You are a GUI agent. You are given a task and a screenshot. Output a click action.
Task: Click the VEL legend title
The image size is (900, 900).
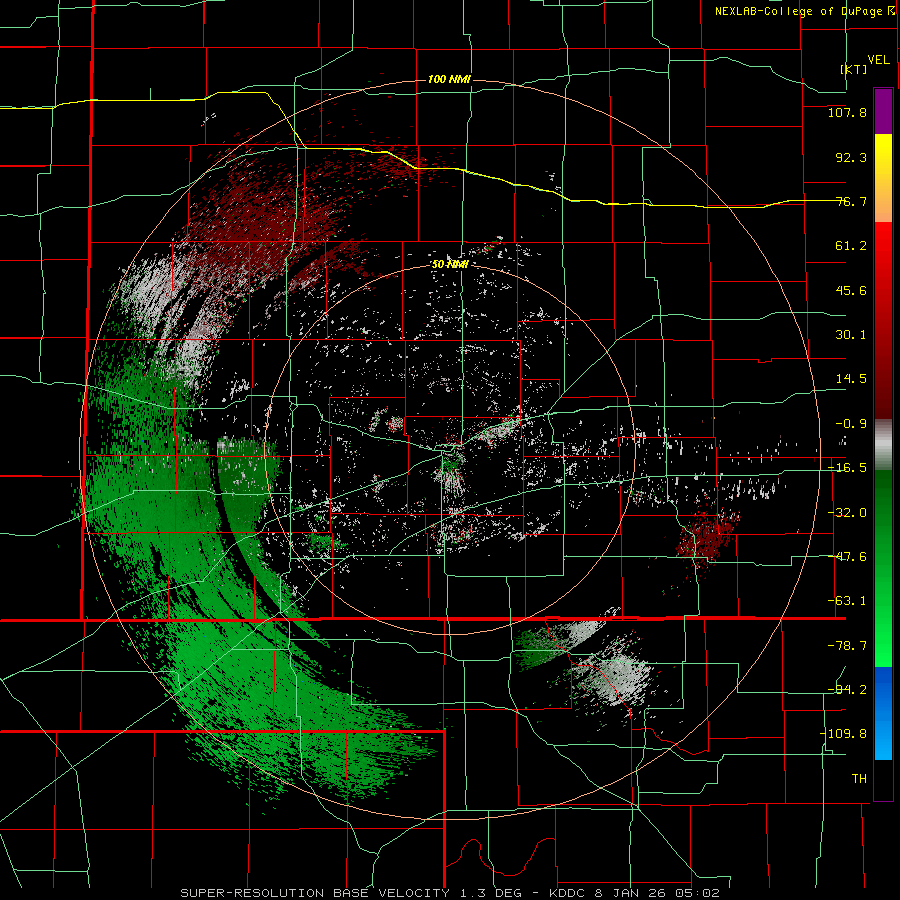coord(878,60)
